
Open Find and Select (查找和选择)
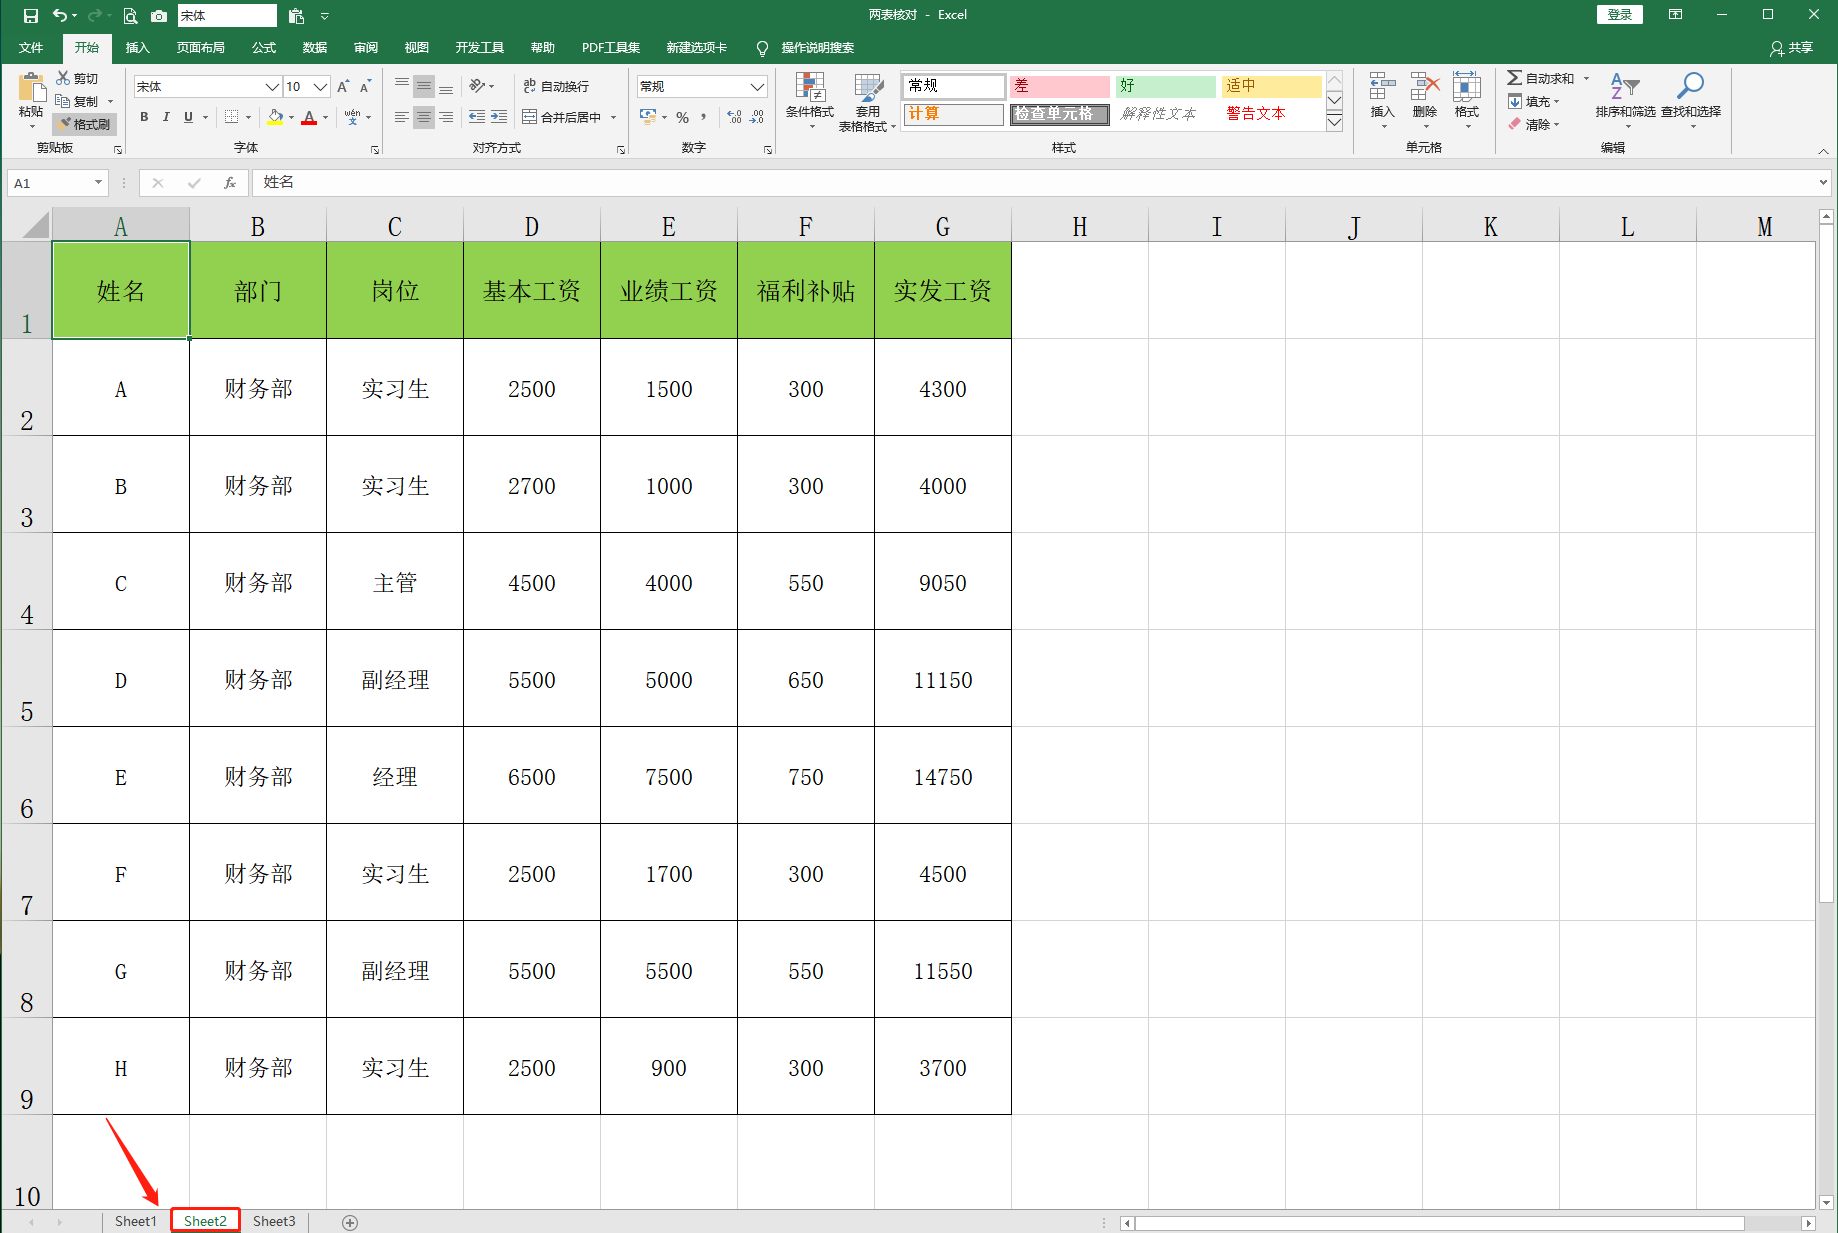point(1691,98)
